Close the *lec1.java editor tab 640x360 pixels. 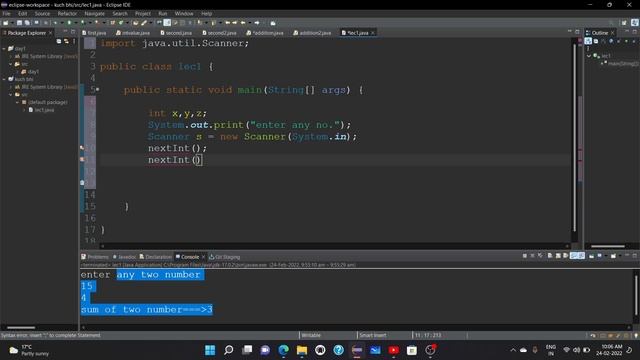click(x=373, y=33)
